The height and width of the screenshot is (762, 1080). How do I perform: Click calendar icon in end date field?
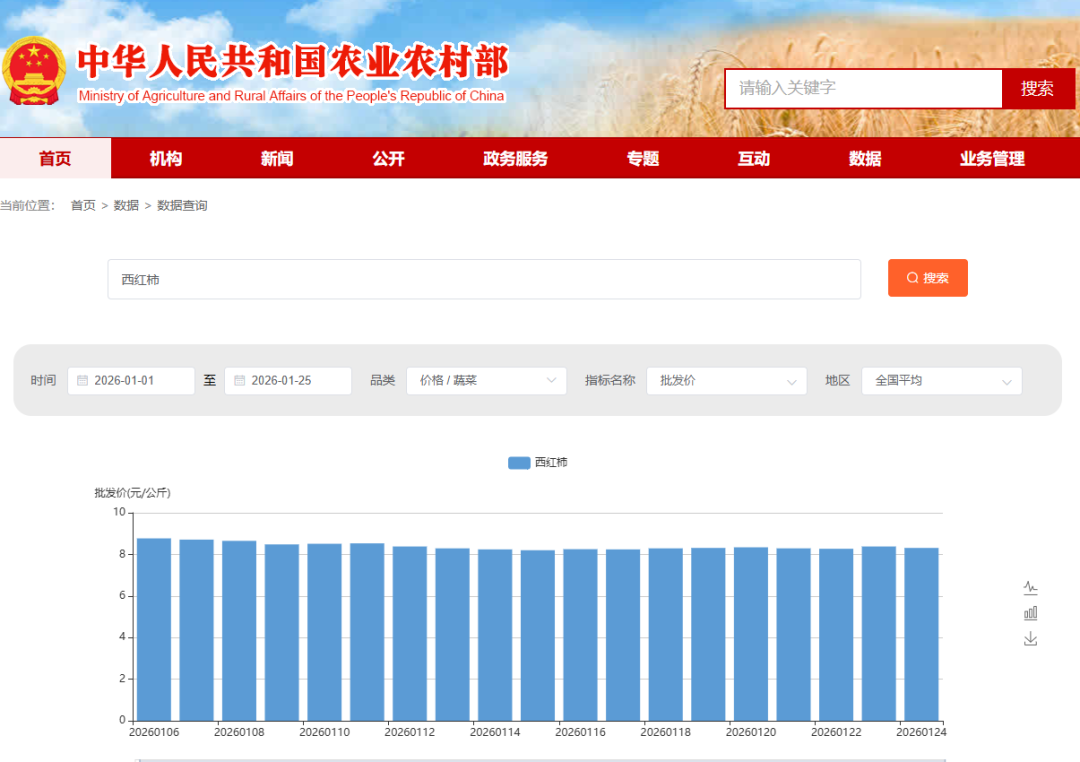tap(240, 380)
